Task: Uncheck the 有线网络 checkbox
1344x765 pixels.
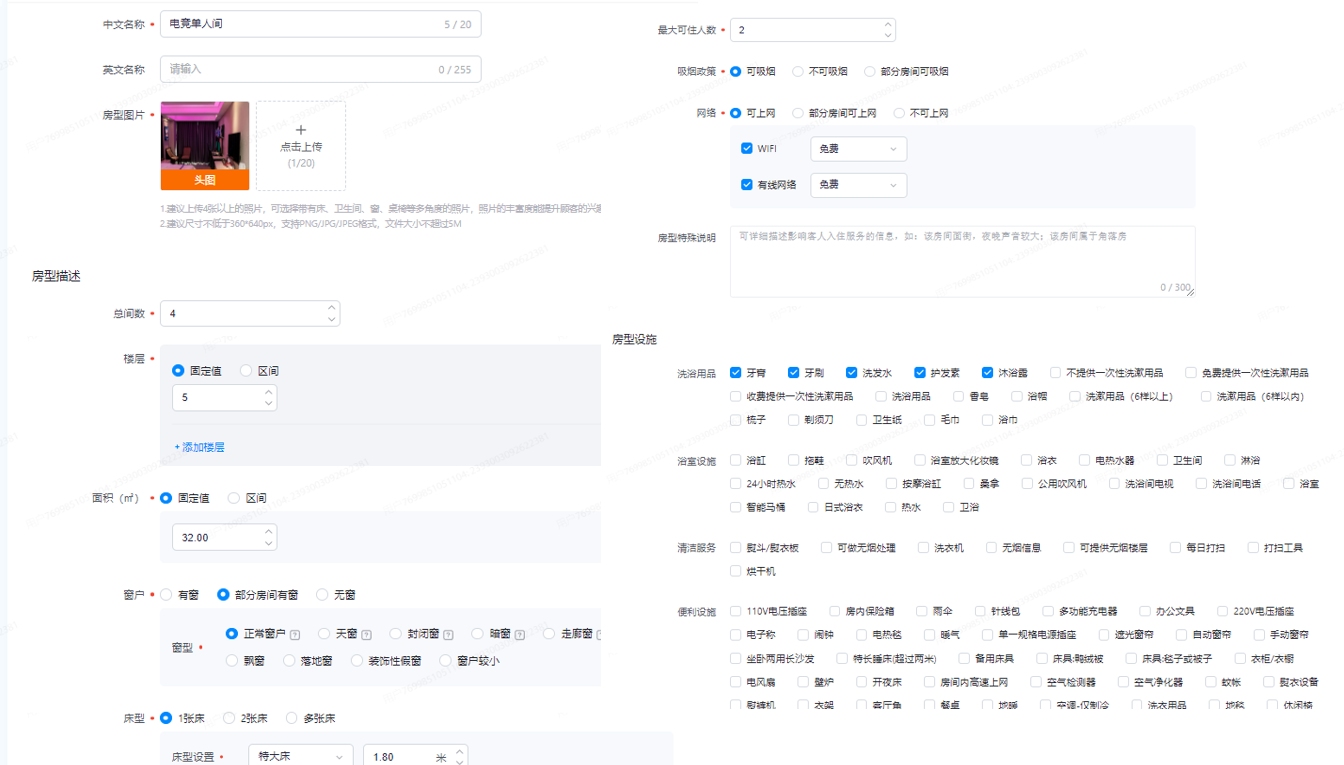Action: [747, 185]
